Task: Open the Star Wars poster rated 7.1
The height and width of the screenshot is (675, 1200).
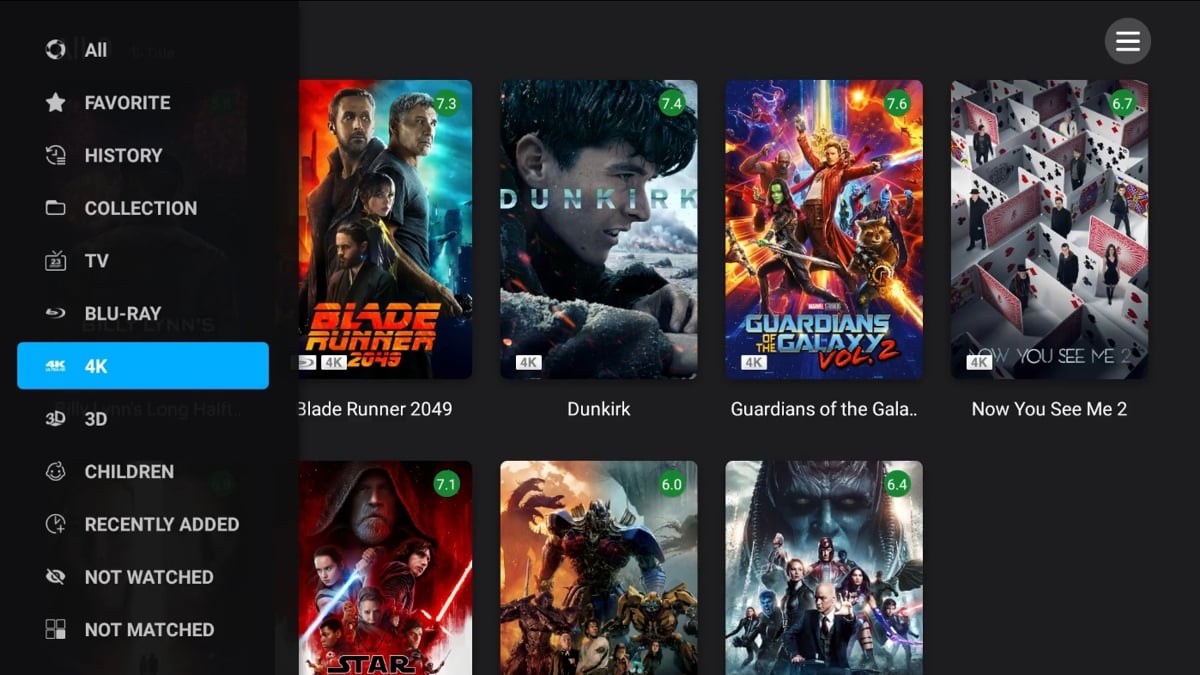Action: 385,568
